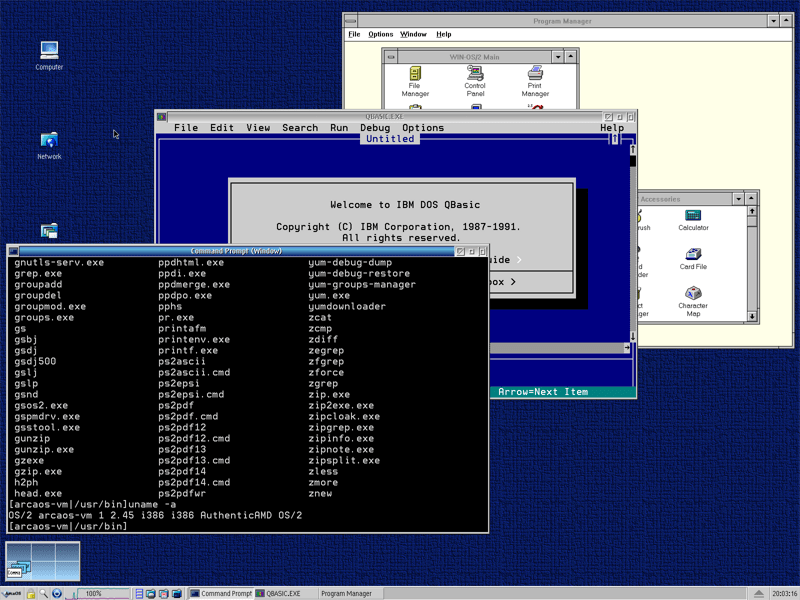800x600 pixels.
Task: Open the Options menu in Program Manager
Action: point(380,34)
